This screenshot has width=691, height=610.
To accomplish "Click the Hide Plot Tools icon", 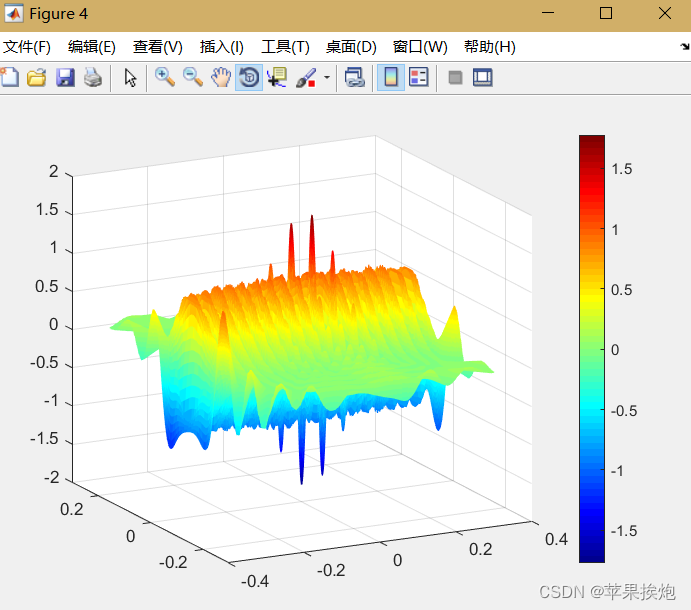I will [x=455, y=78].
